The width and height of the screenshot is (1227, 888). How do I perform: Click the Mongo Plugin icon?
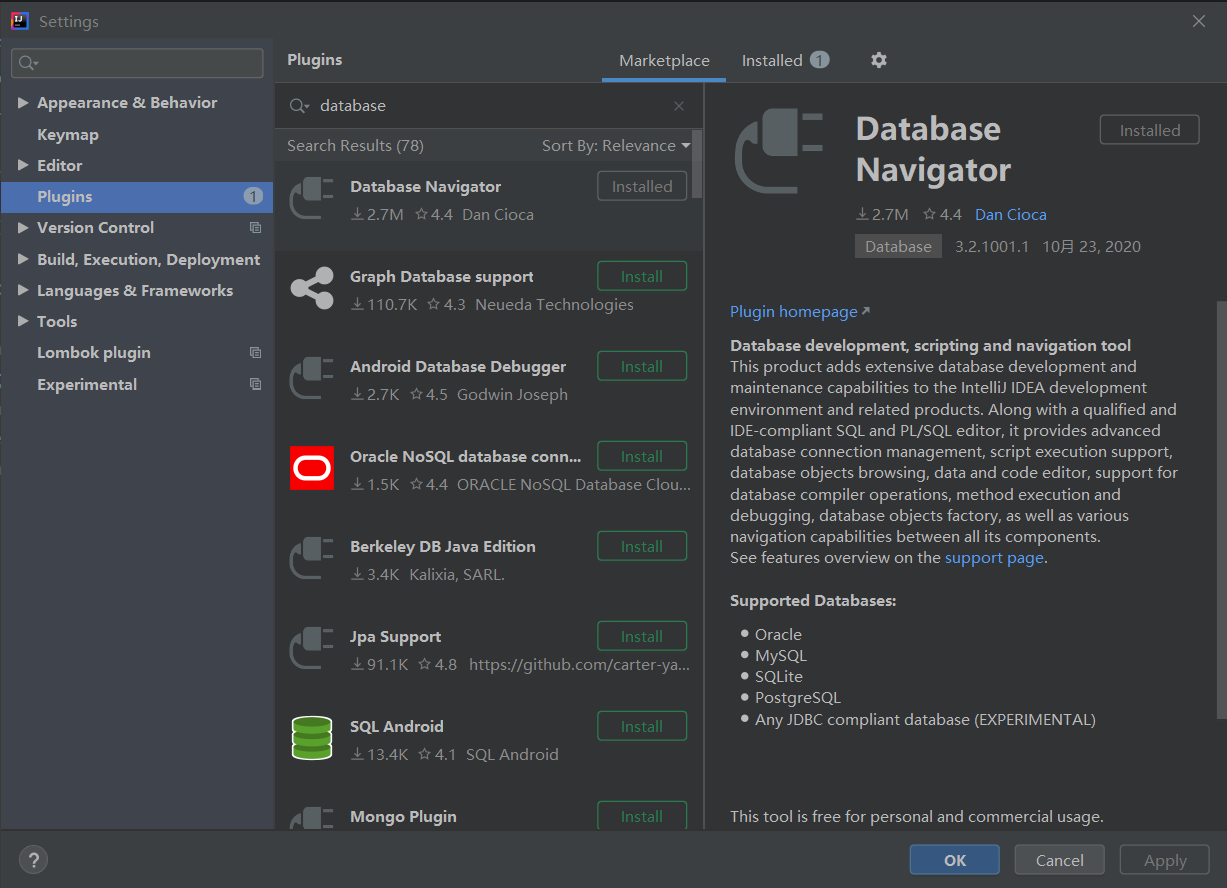click(311, 820)
